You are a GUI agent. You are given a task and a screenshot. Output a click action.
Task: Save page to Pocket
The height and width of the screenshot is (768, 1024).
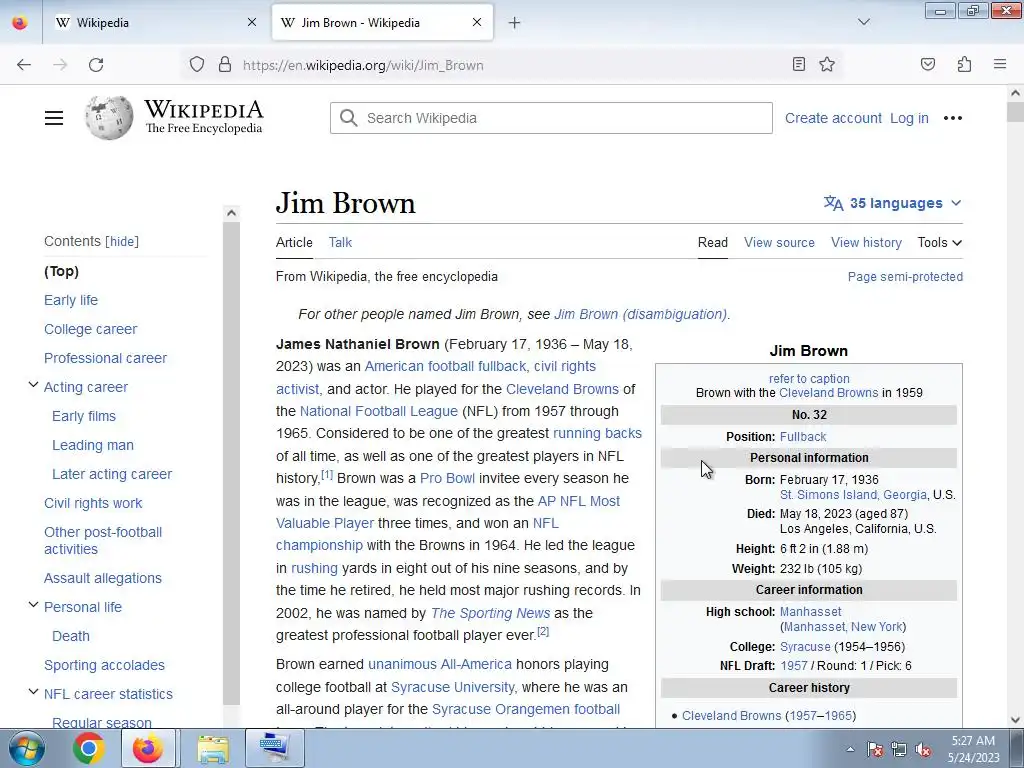(928, 64)
